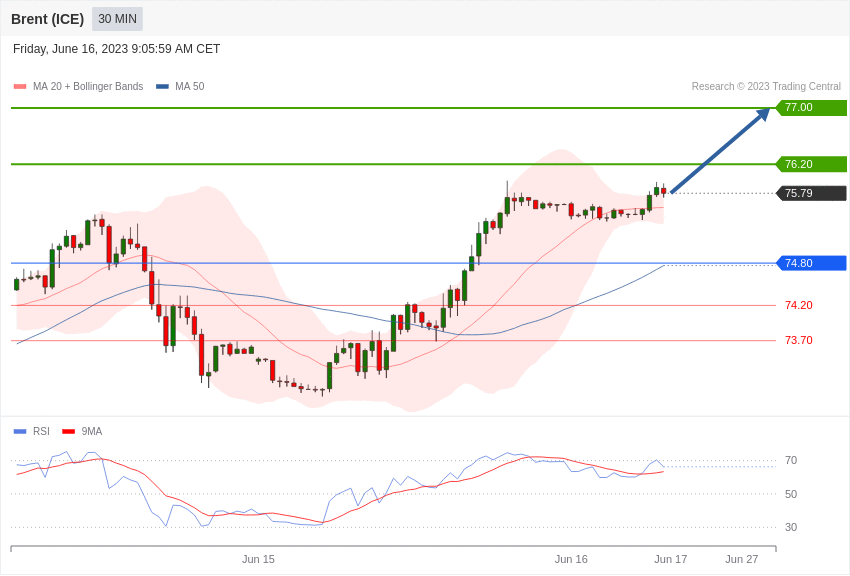850x576 pixels.
Task: Click the RSI 70 axis label
Action: 791,461
